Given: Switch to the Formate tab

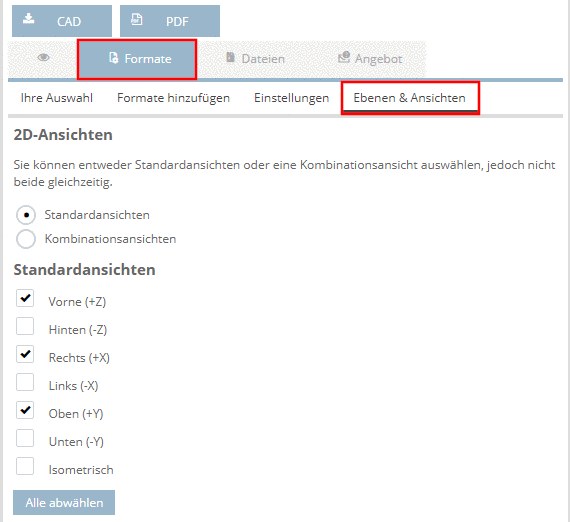Looking at the screenshot, I should (x=137, y=59).
